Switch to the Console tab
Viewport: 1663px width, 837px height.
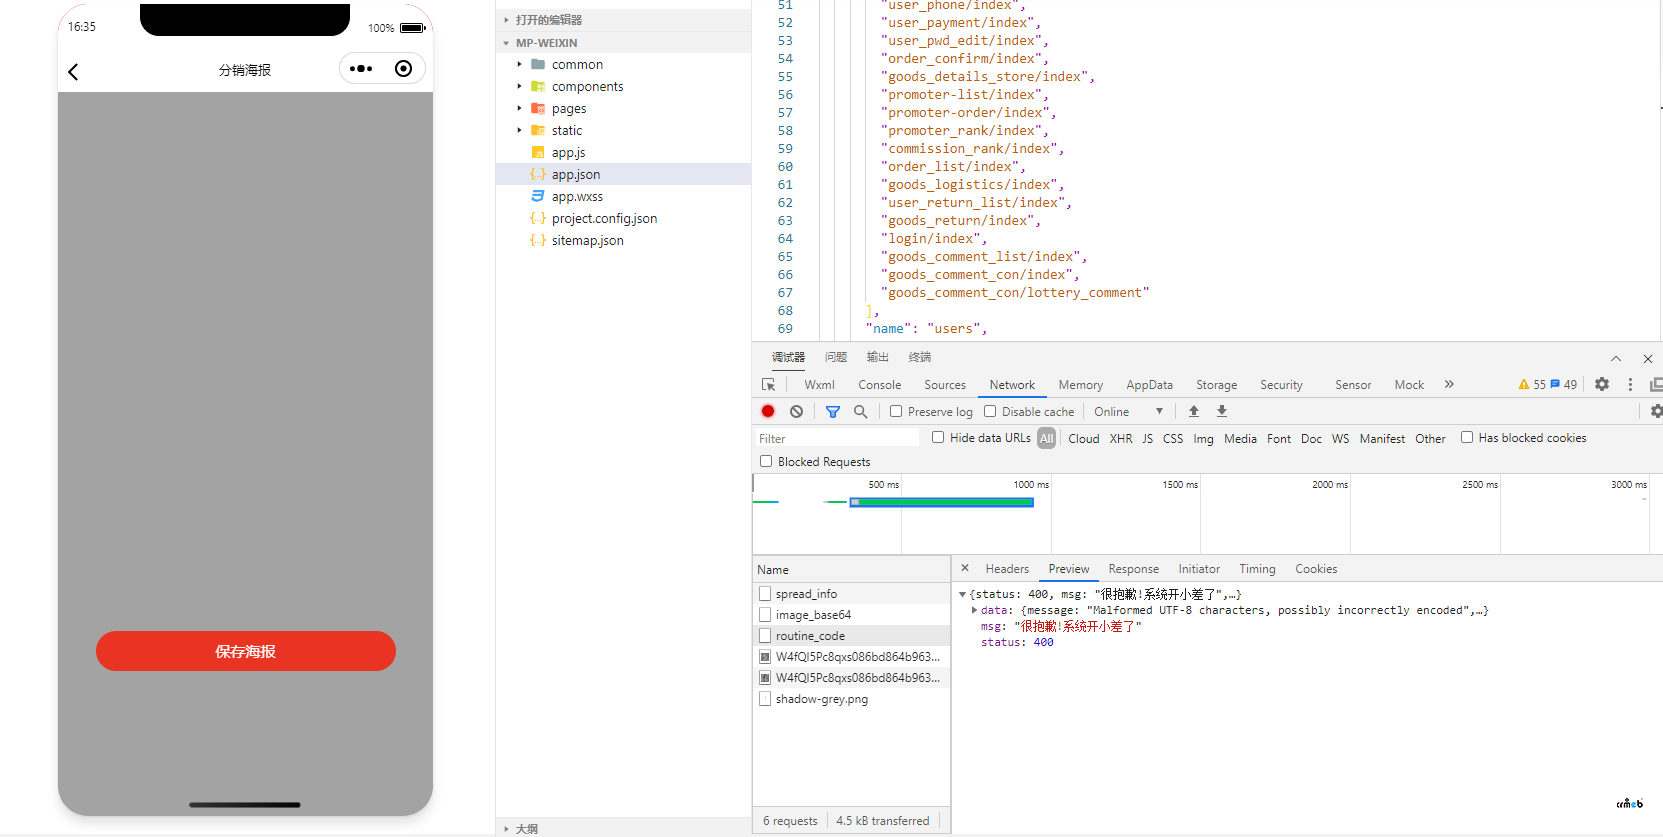coord(879,384)
